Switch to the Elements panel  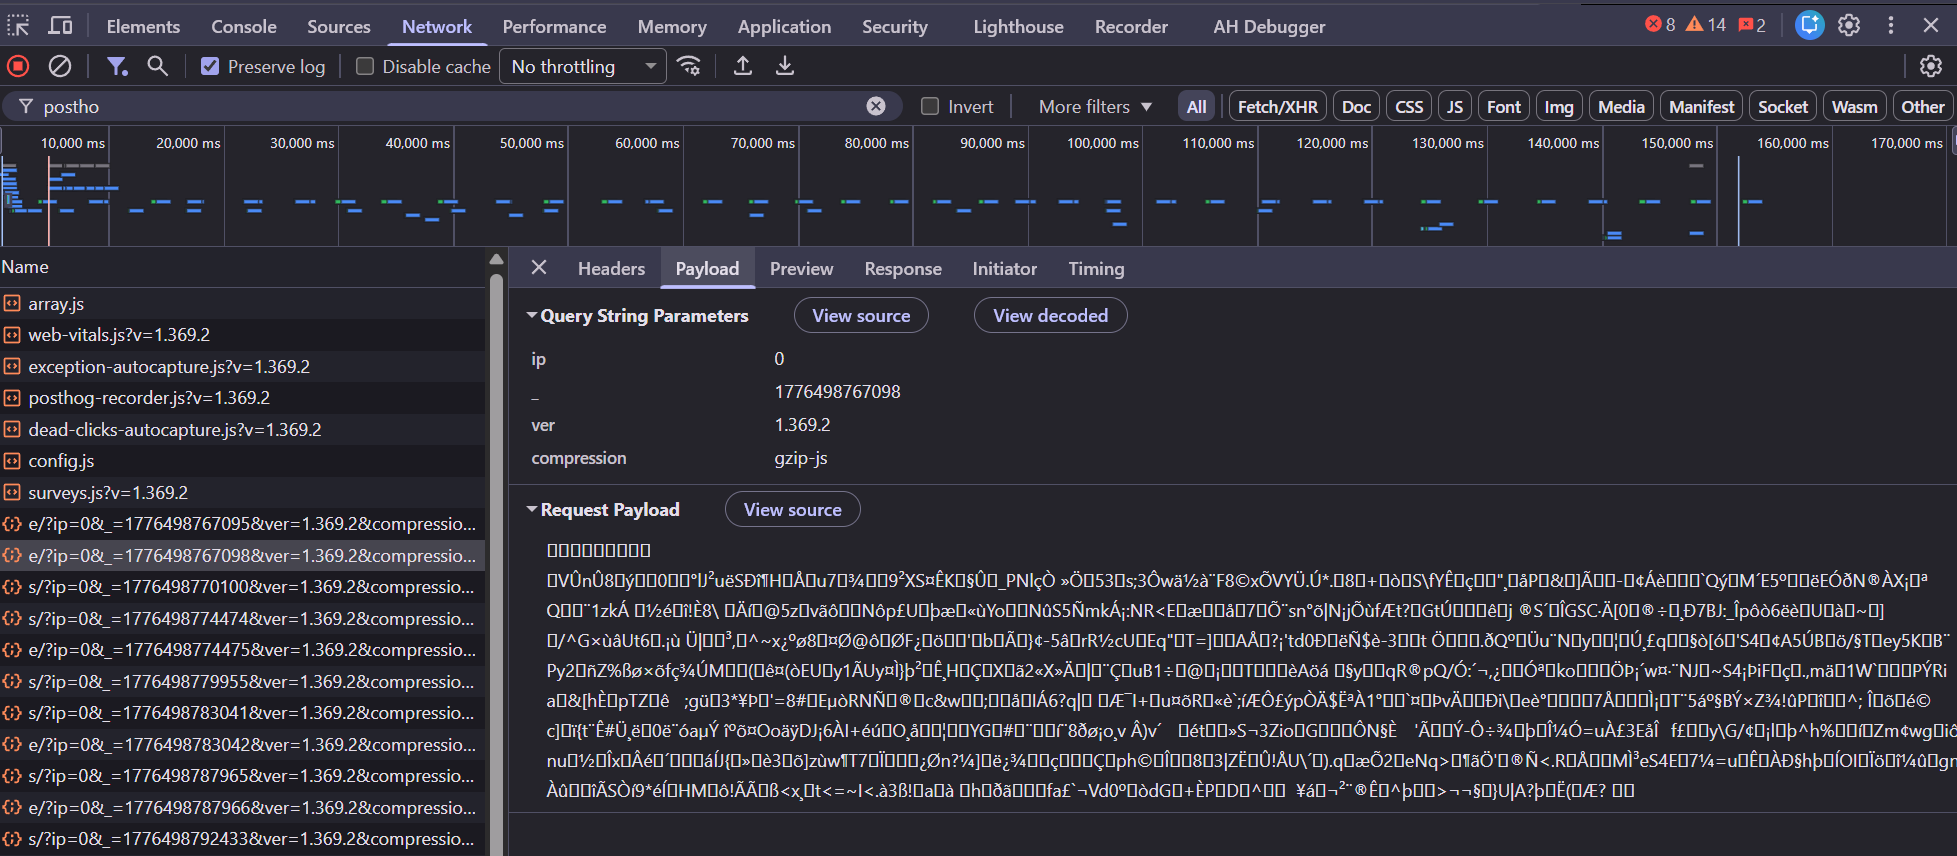pyautogui.click(x=143, y=26)
